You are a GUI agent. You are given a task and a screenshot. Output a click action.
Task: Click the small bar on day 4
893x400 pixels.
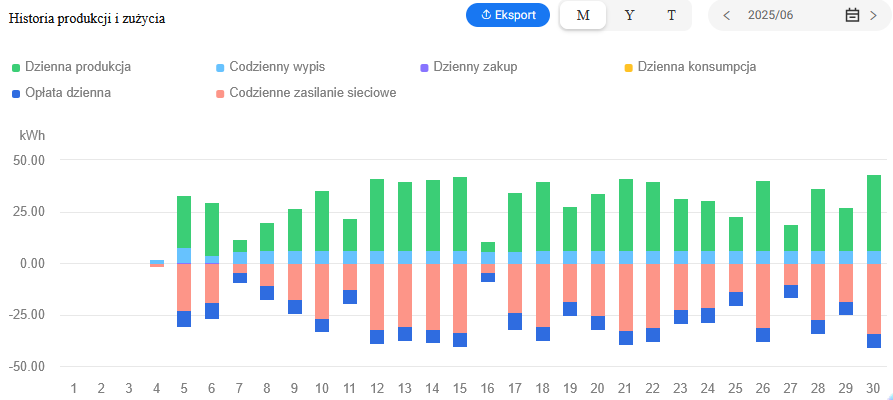click(x=157, y=263)
